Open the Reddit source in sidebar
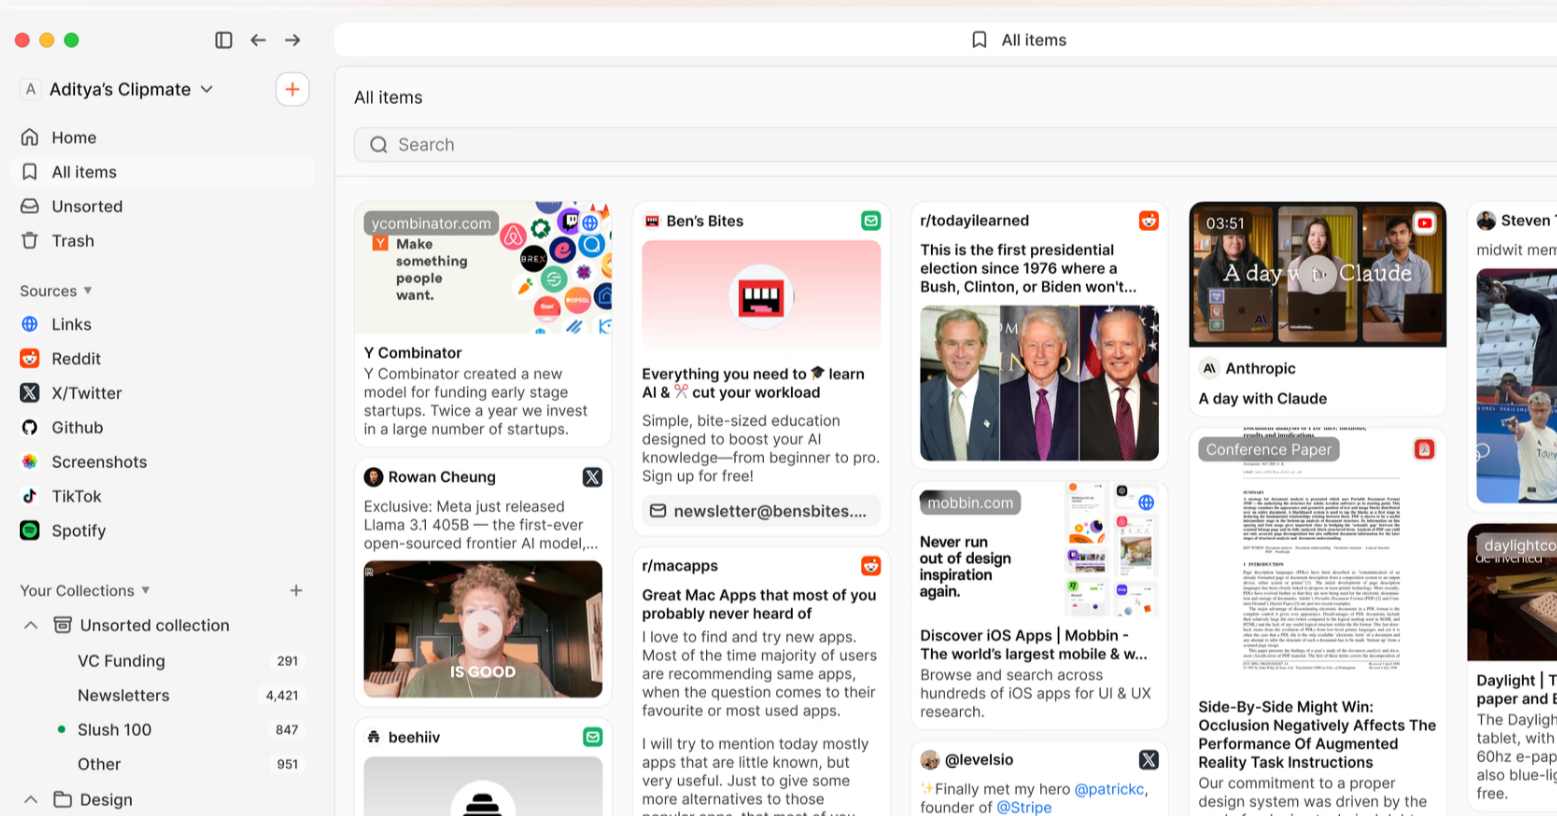This screenshot has height=816, width=1557. click(75, 358)
